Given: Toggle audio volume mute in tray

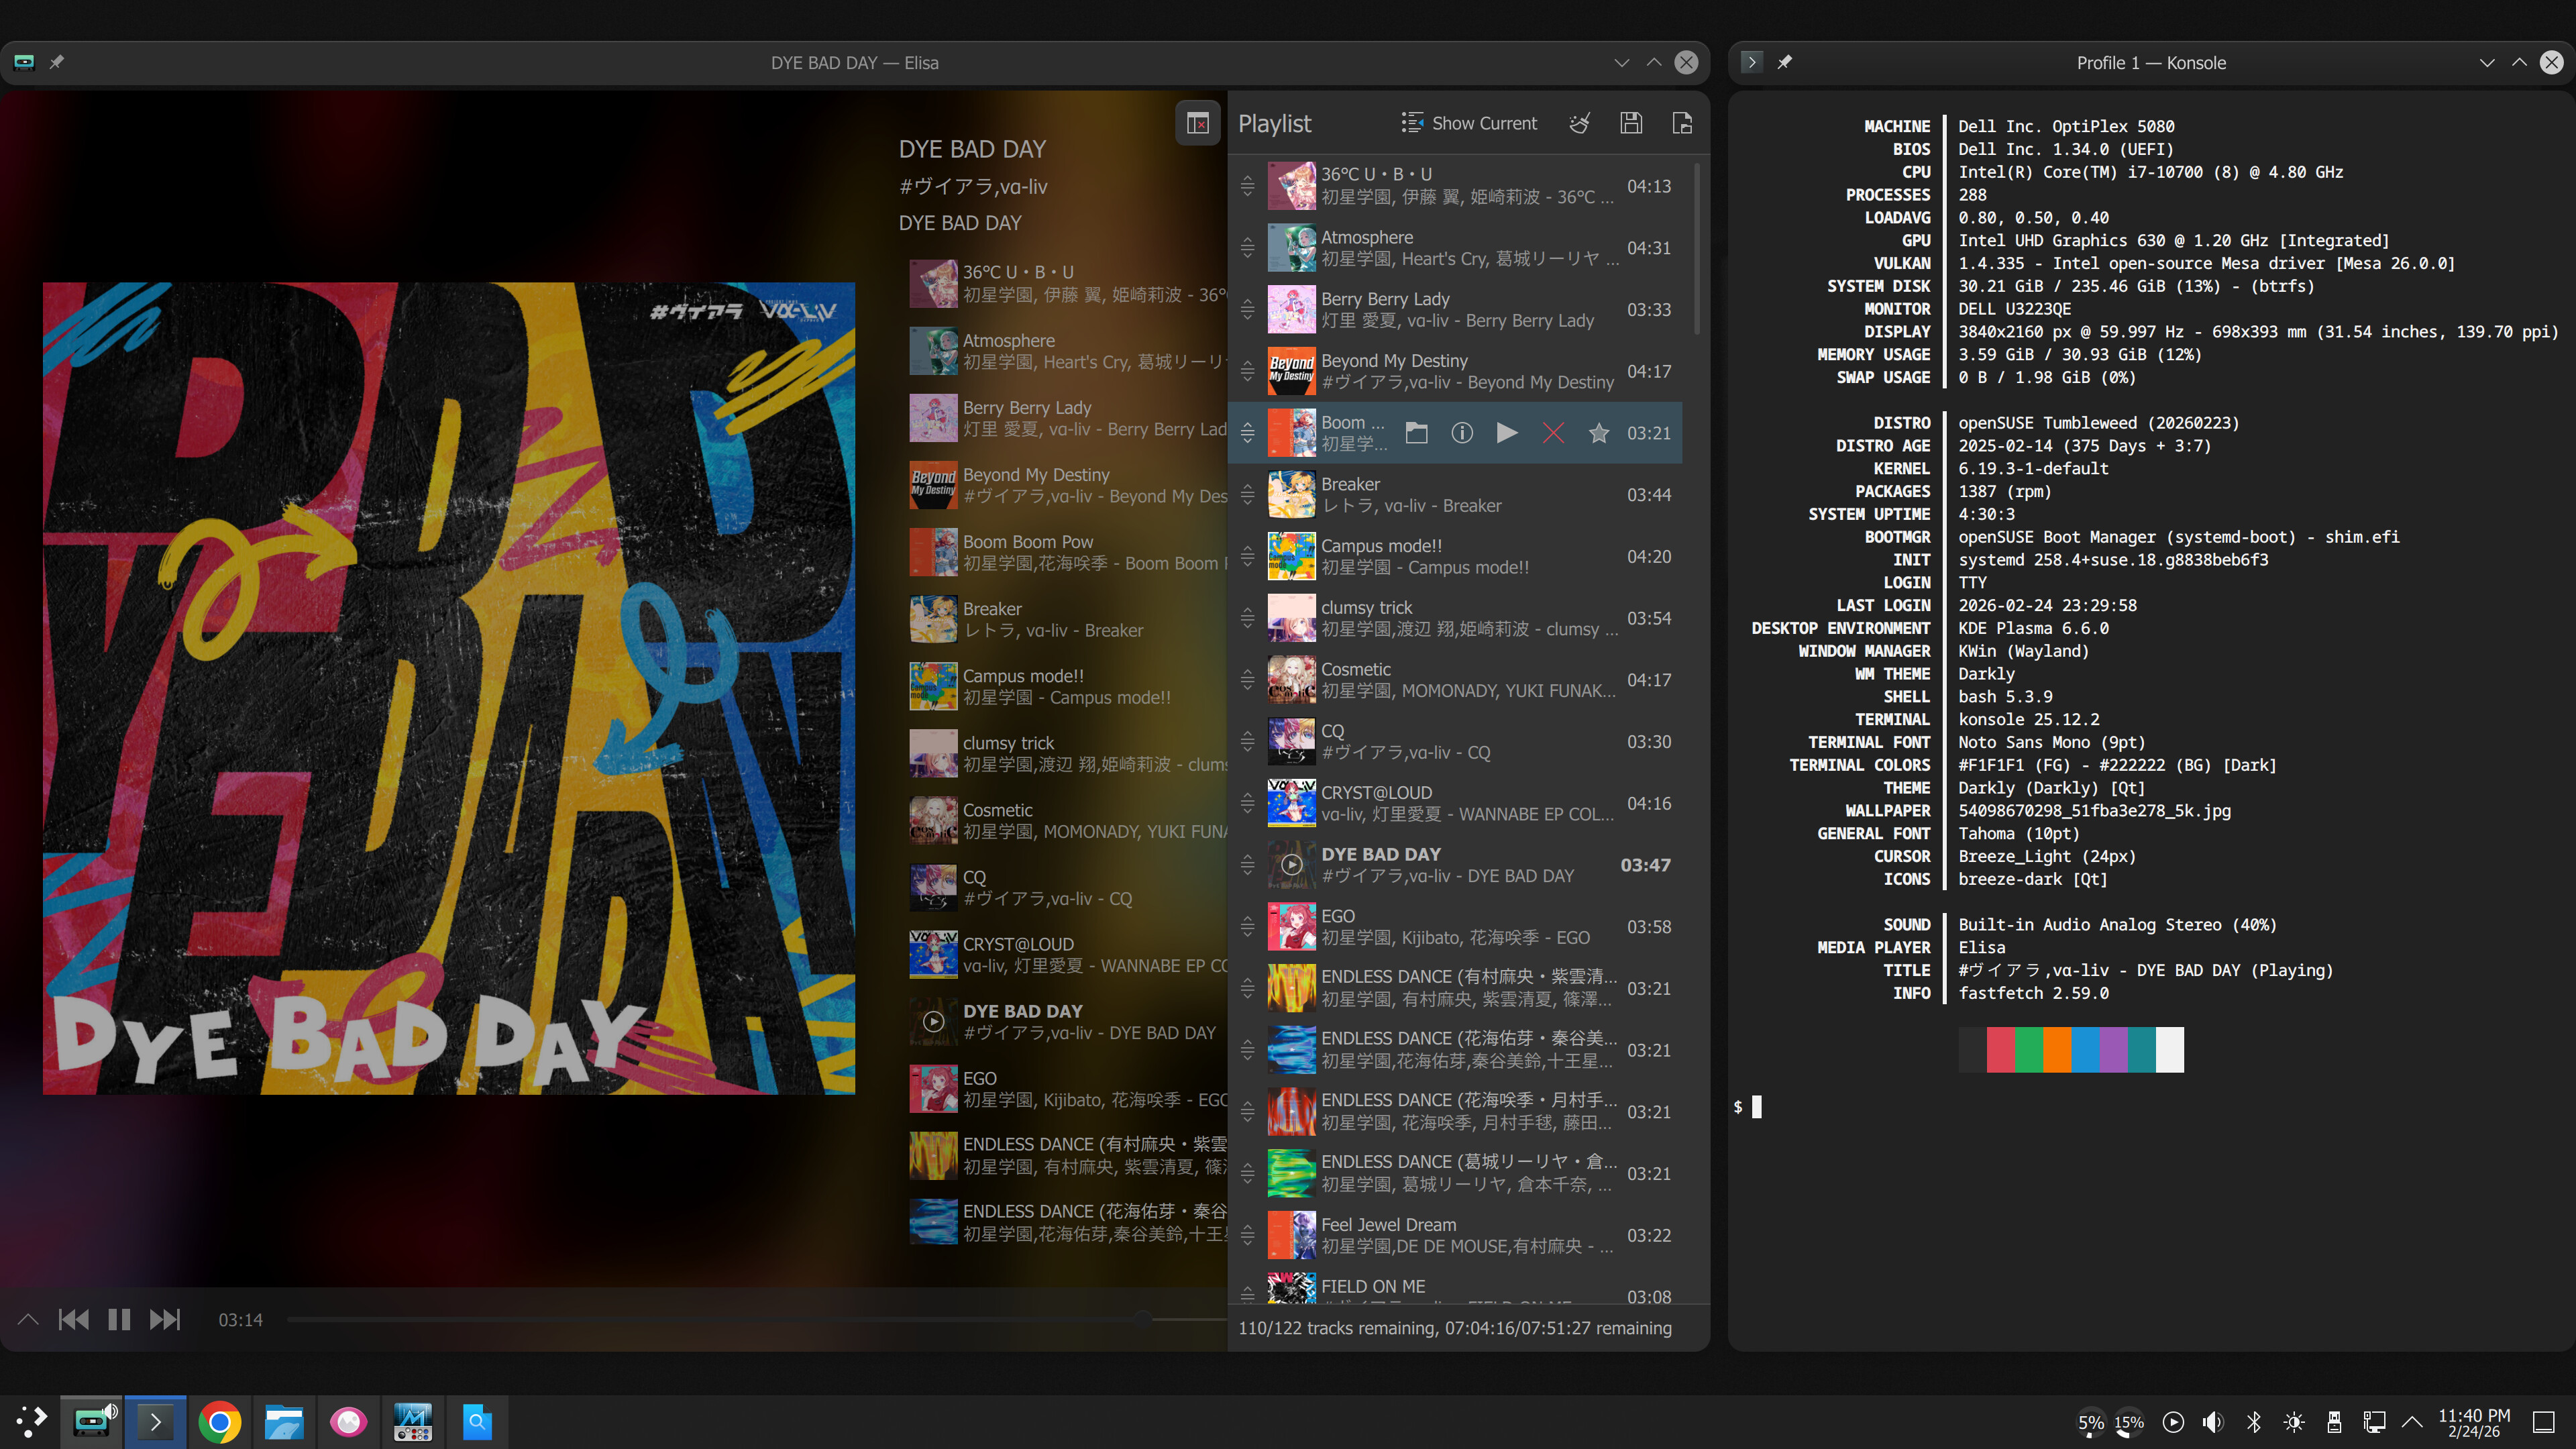Looking at the screenshot, I should (2213, 1422).
